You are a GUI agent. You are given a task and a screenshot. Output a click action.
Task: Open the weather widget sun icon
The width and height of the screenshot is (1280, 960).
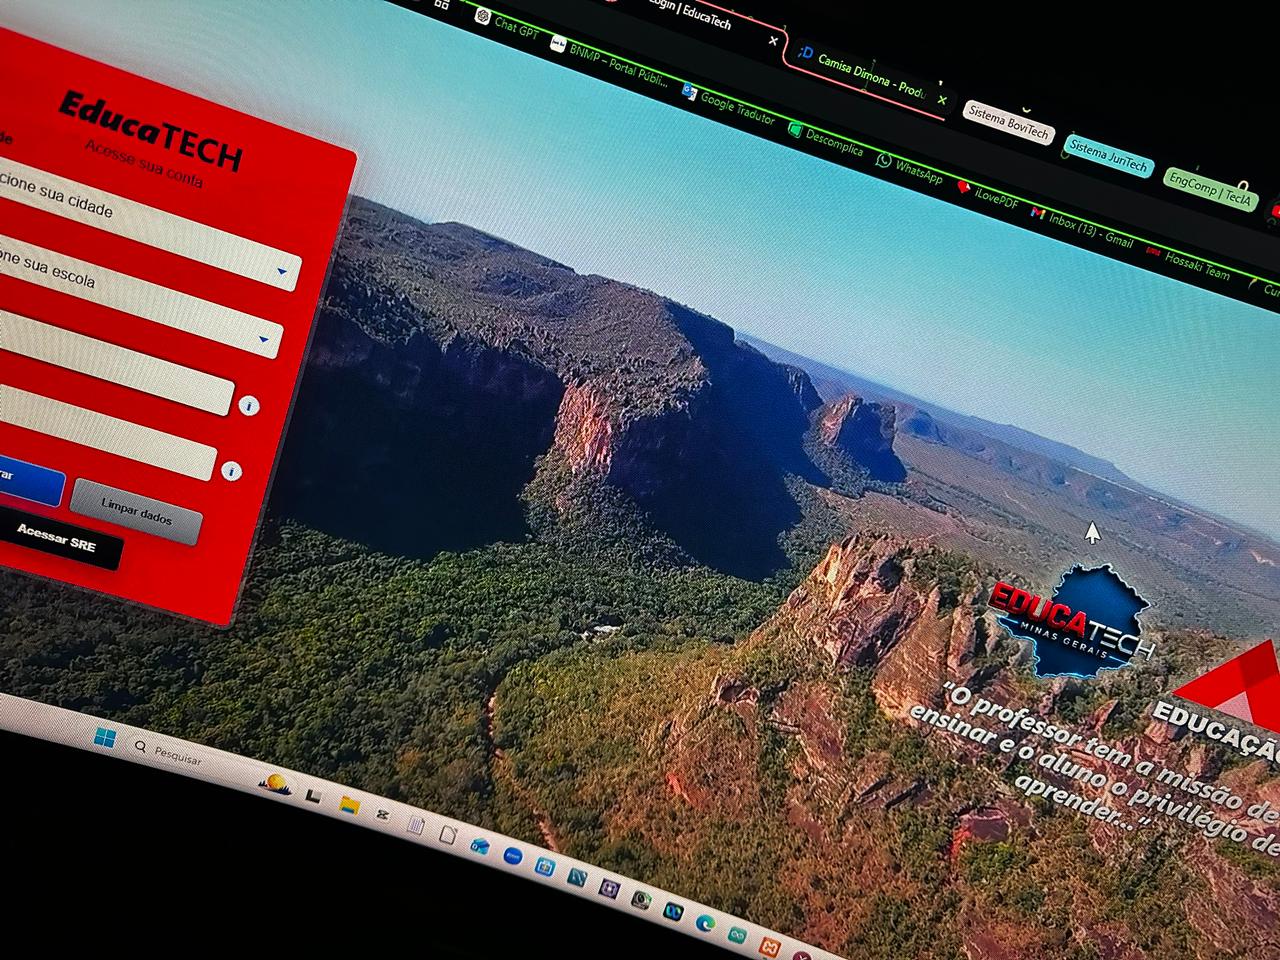[275, 784]
